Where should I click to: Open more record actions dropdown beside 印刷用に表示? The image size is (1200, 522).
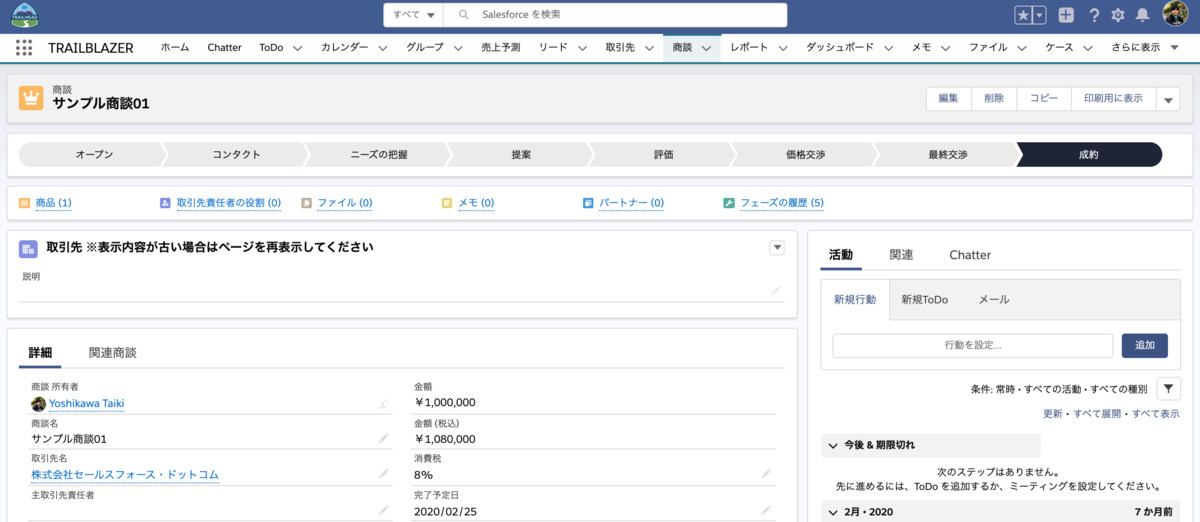pyautogui.click(x=1168, y=99)
